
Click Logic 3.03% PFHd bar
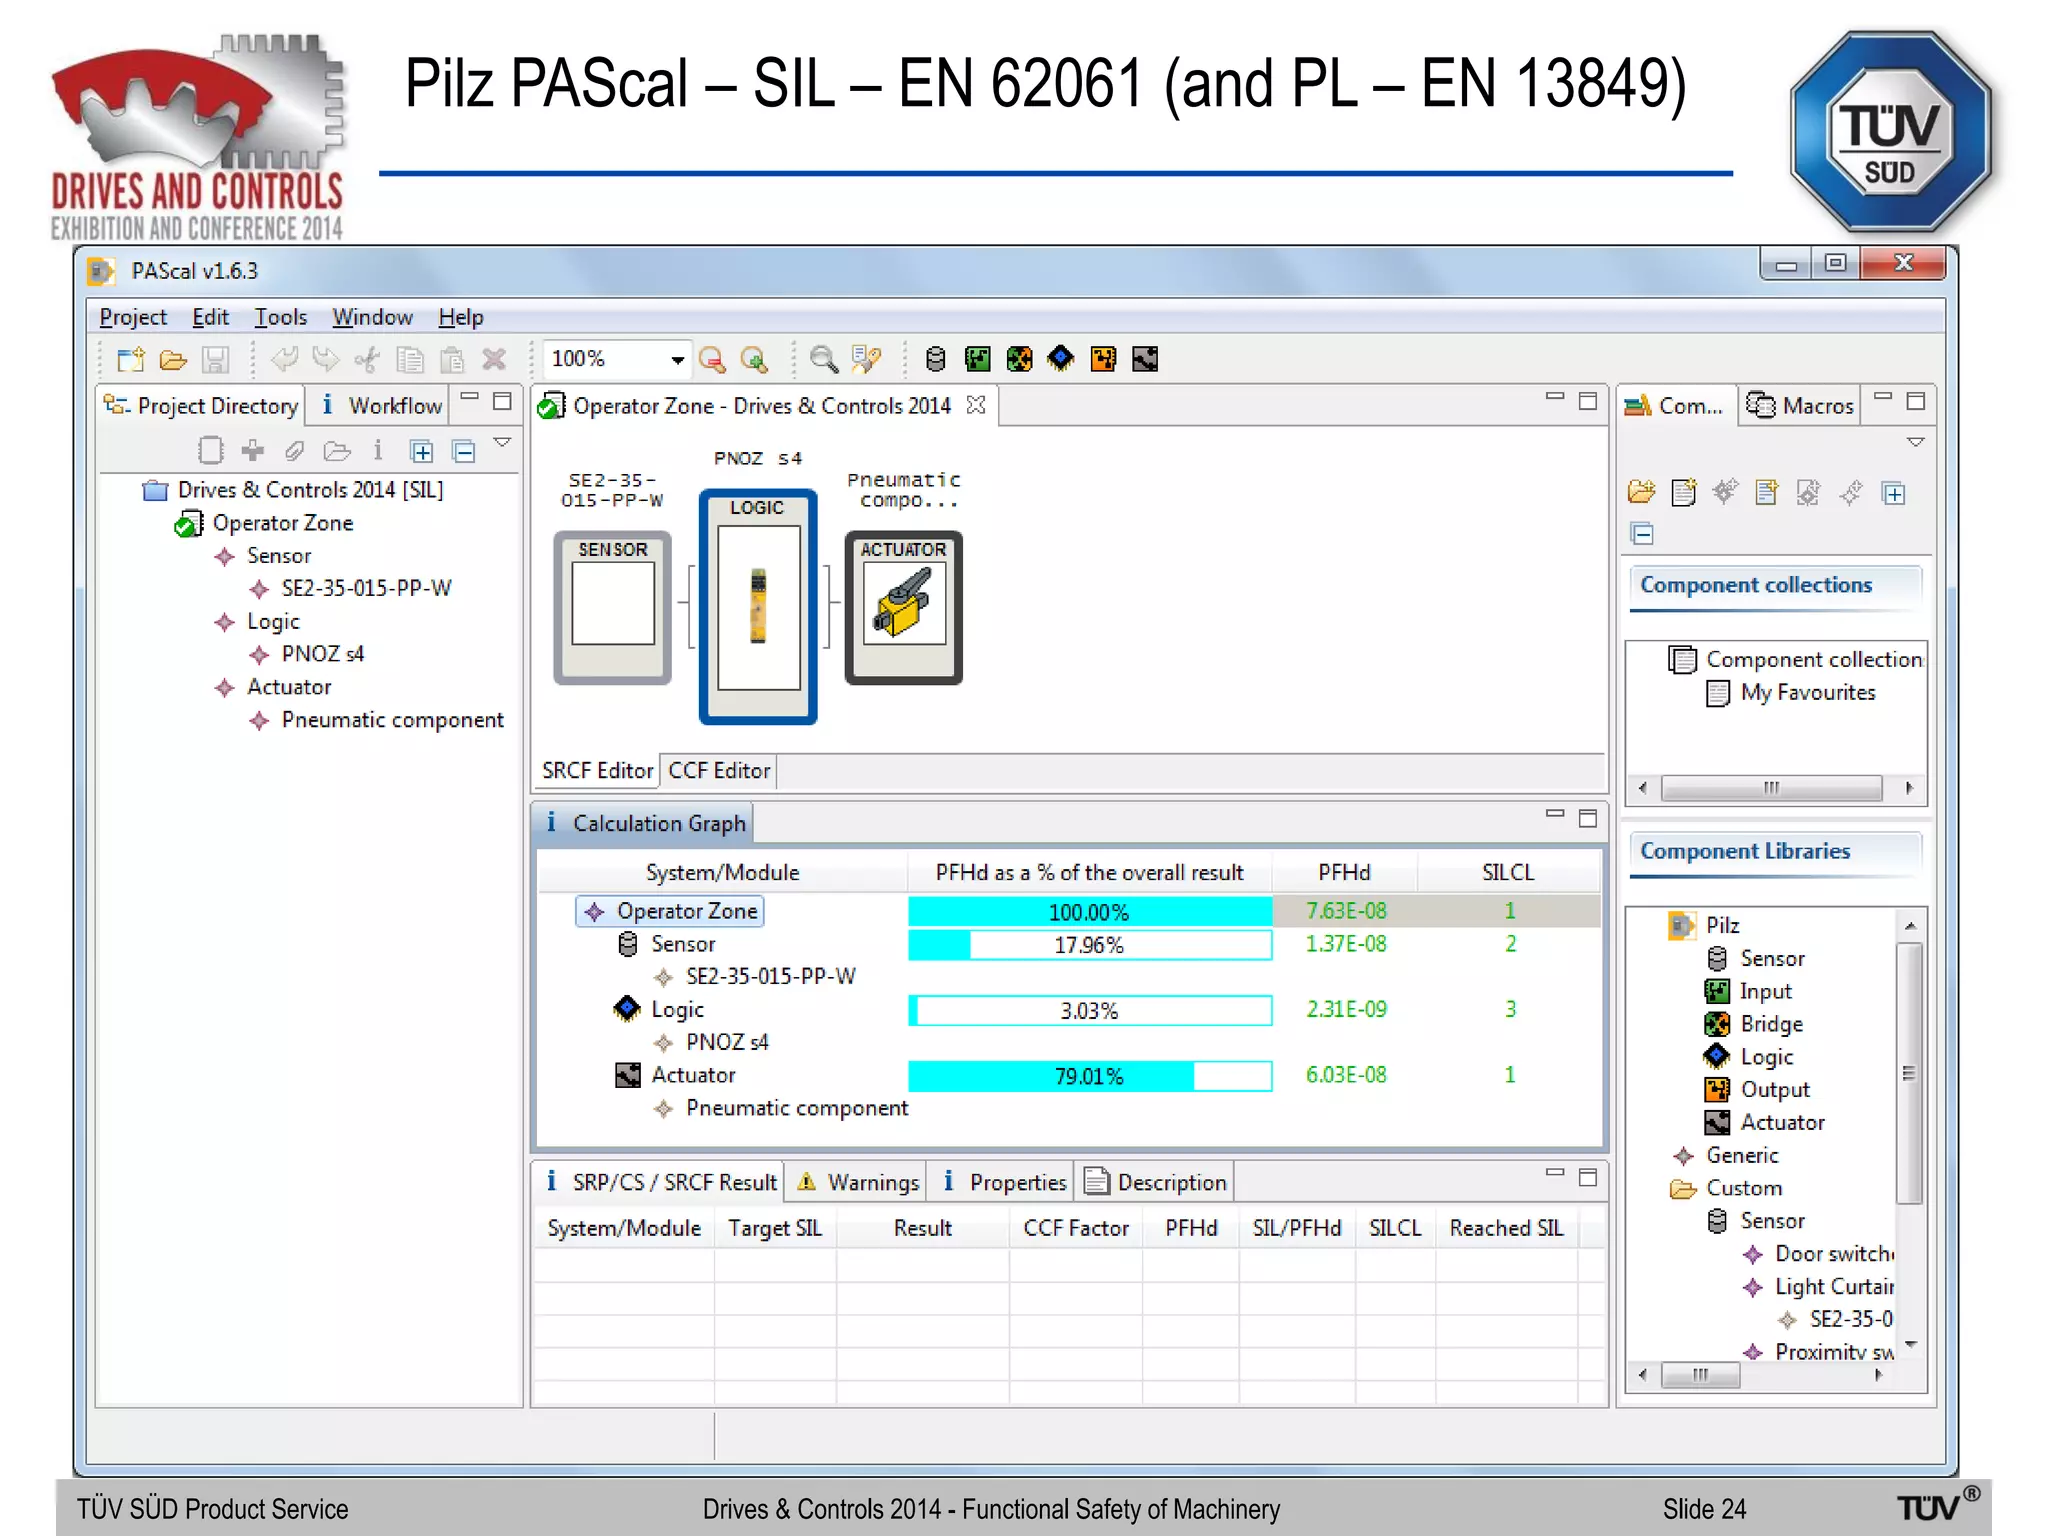point(1089,1010)
